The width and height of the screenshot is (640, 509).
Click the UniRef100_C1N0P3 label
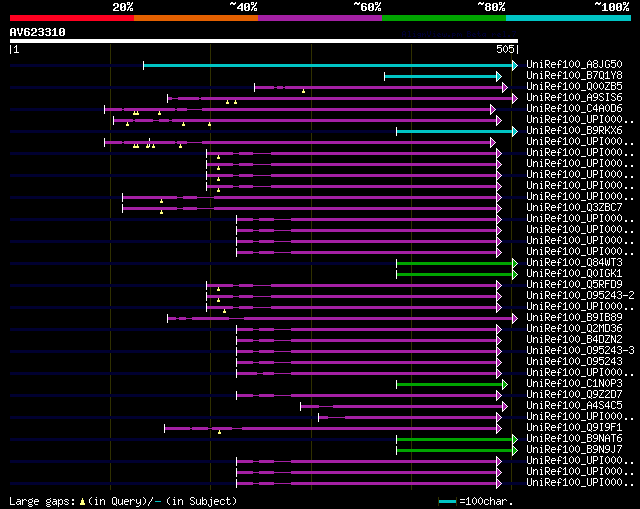click(574, 383)
